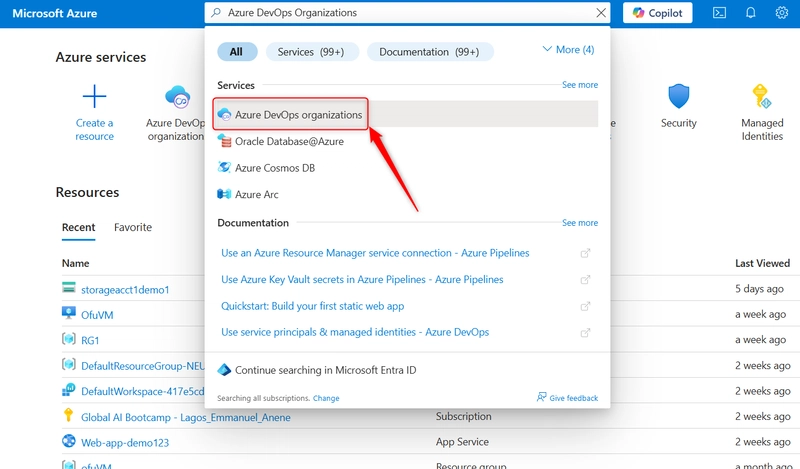The width and height of the screenshot is (800, 469).
Task: Click in the Azure DevOps Organizations search field
Action: (x=408, y=13)
